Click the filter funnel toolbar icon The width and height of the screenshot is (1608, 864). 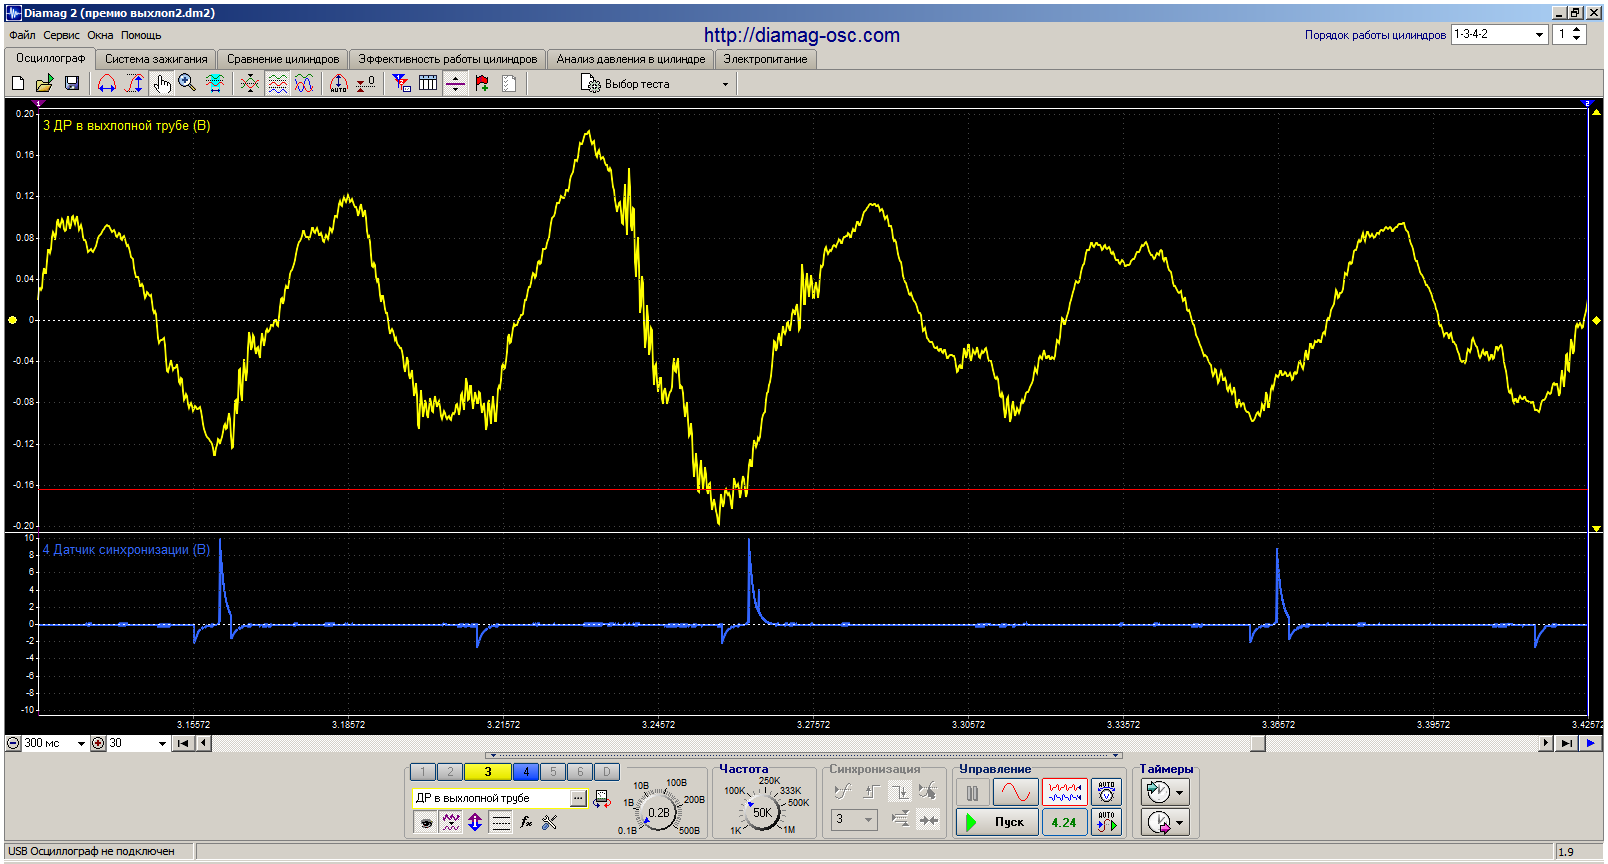tap(401, 84)
